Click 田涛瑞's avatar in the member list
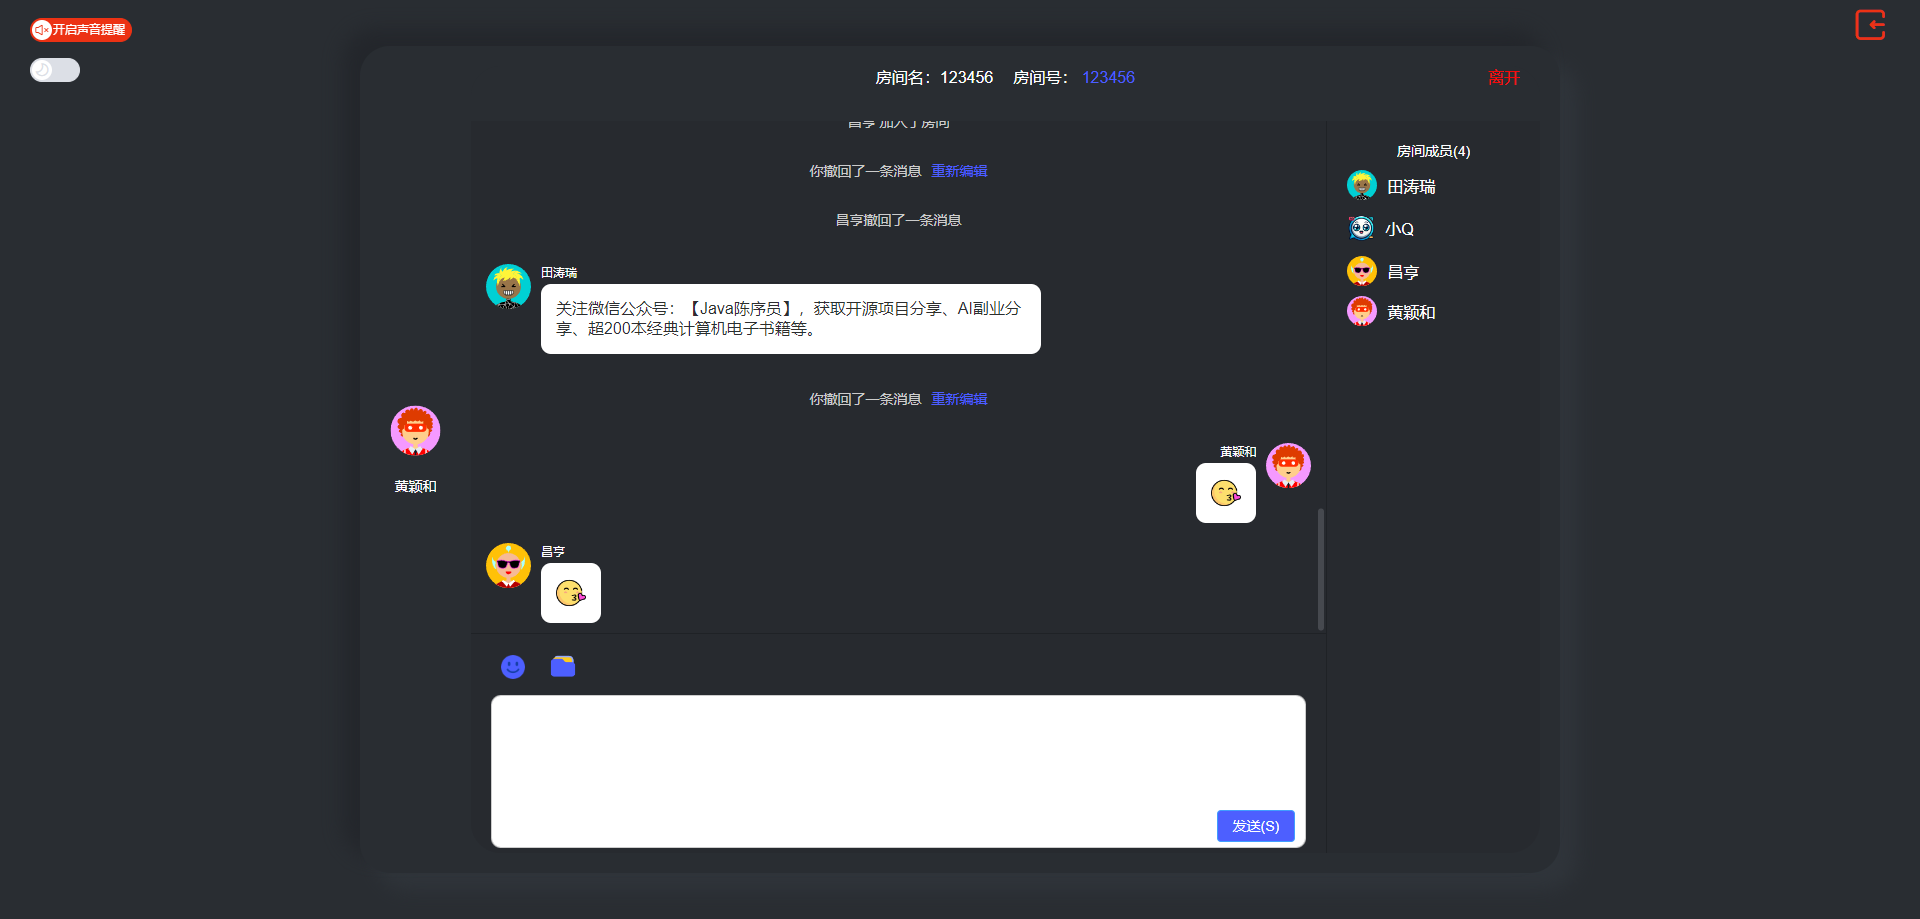The height and width of the screenshot is (919, 1920). click(1360, 185)
